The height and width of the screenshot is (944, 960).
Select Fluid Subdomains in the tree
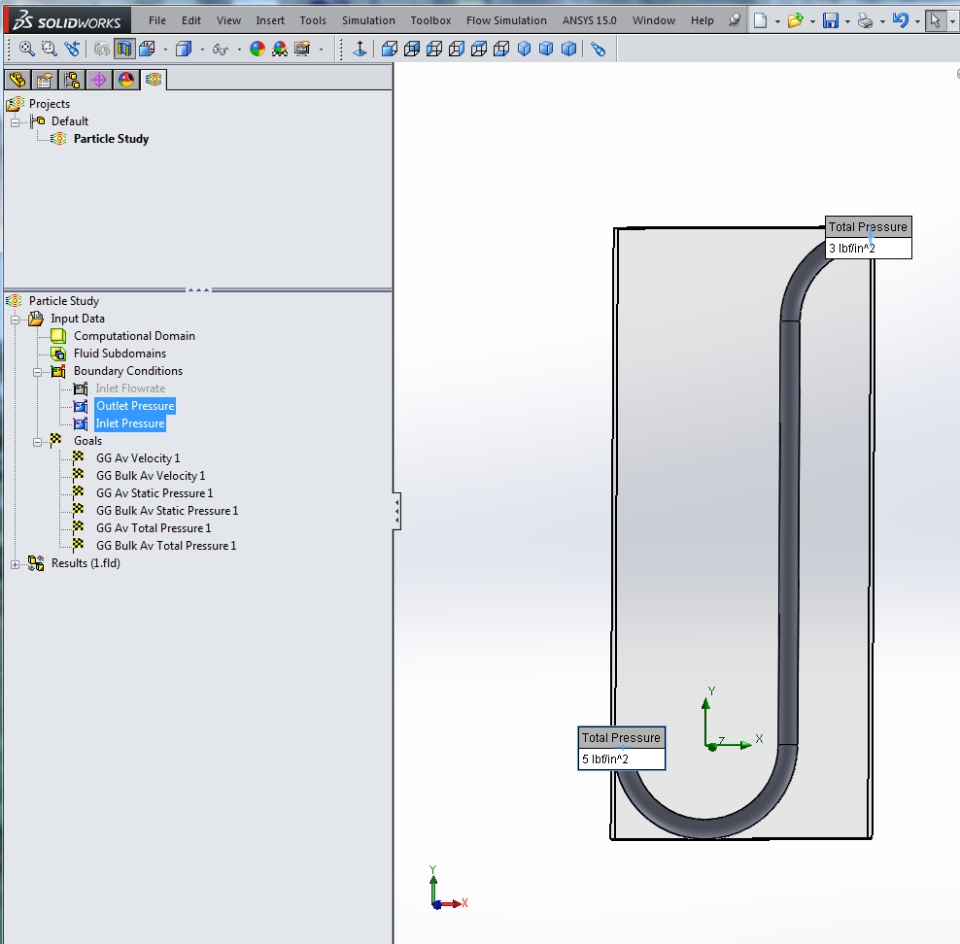coord(120,353)
